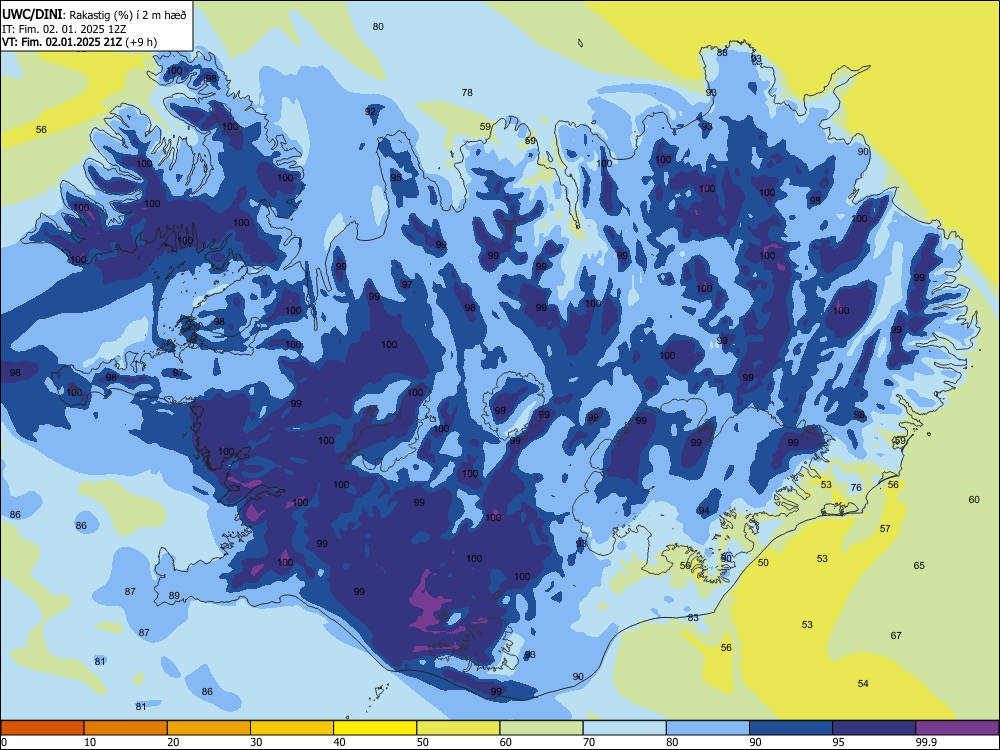The width and height of the screenshot is (1000, 750).
Task: Click the 99.9 tick label in legend
Action: (x=925, y=742)
